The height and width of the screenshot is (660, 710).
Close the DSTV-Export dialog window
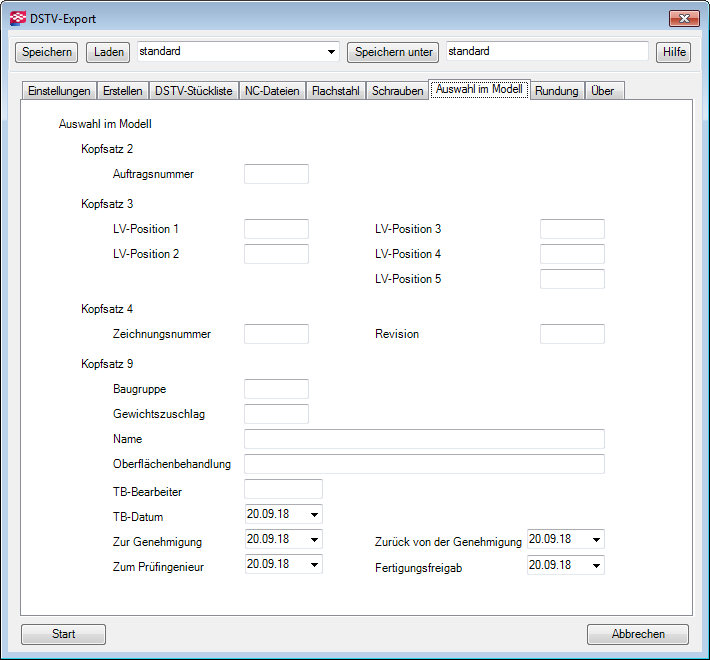pos(683,18)
